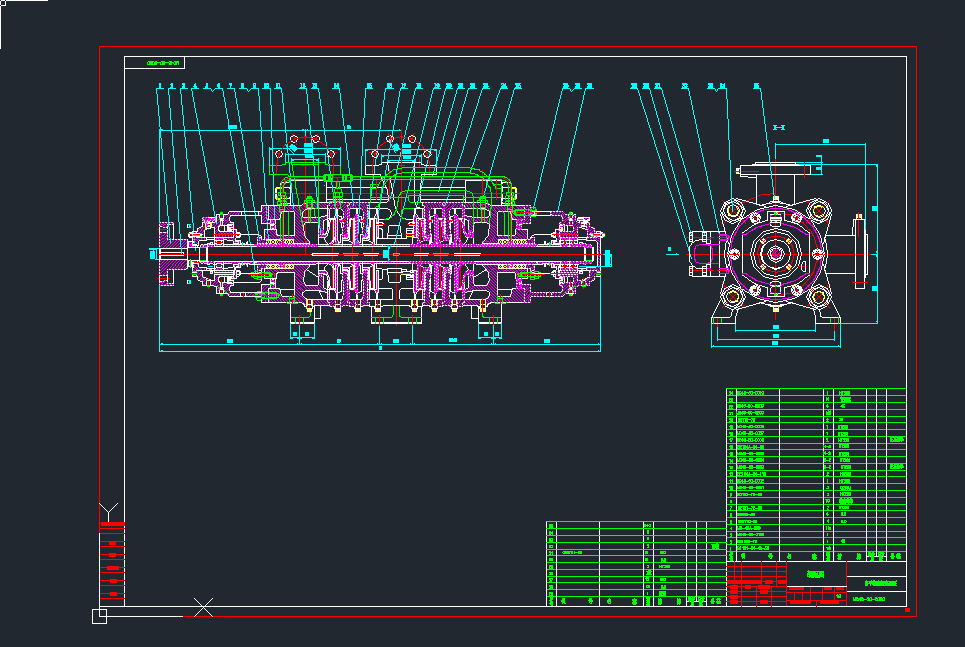
Task: Select the side flange on end view's right
Action: 858,251
